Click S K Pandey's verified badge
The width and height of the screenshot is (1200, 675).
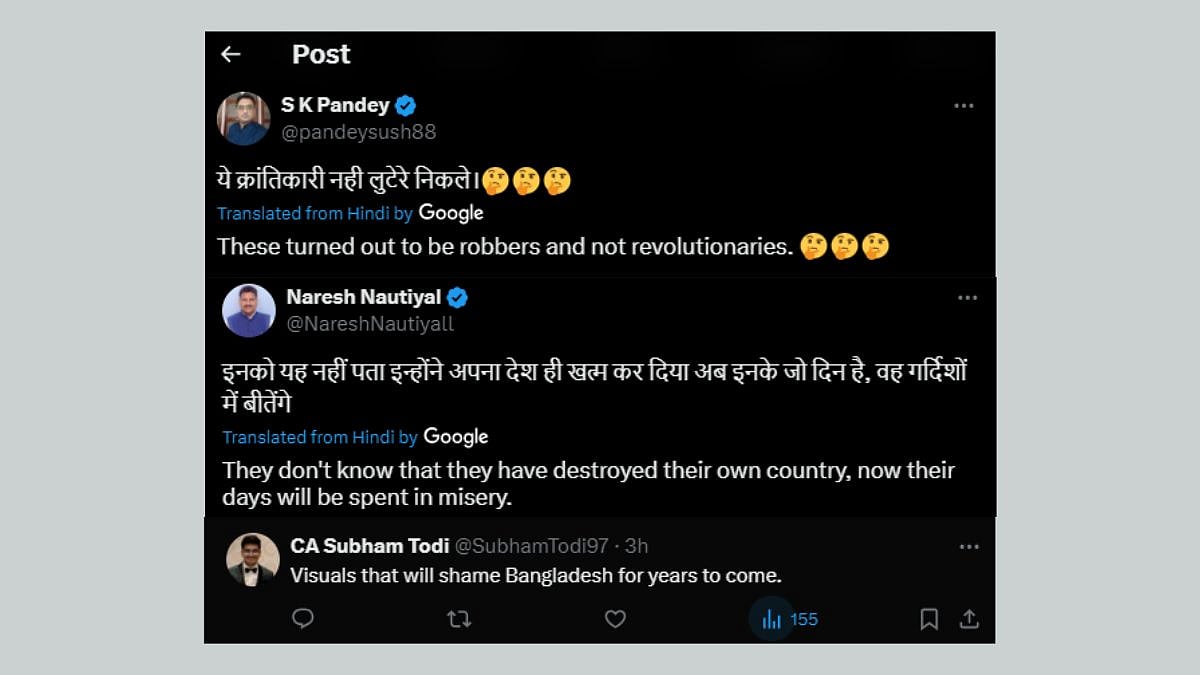tap(405, 105)
